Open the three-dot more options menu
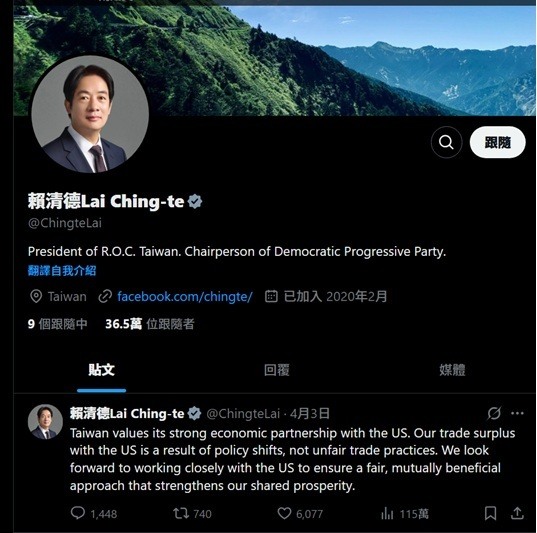537x533 pixels. 517,413
